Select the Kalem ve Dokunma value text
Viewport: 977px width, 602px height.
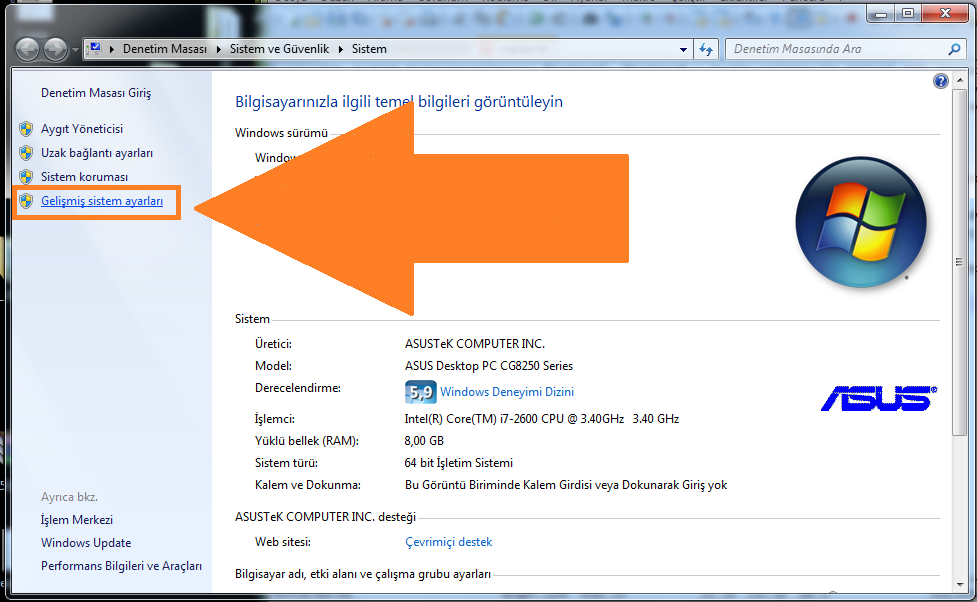coord(566,485)
